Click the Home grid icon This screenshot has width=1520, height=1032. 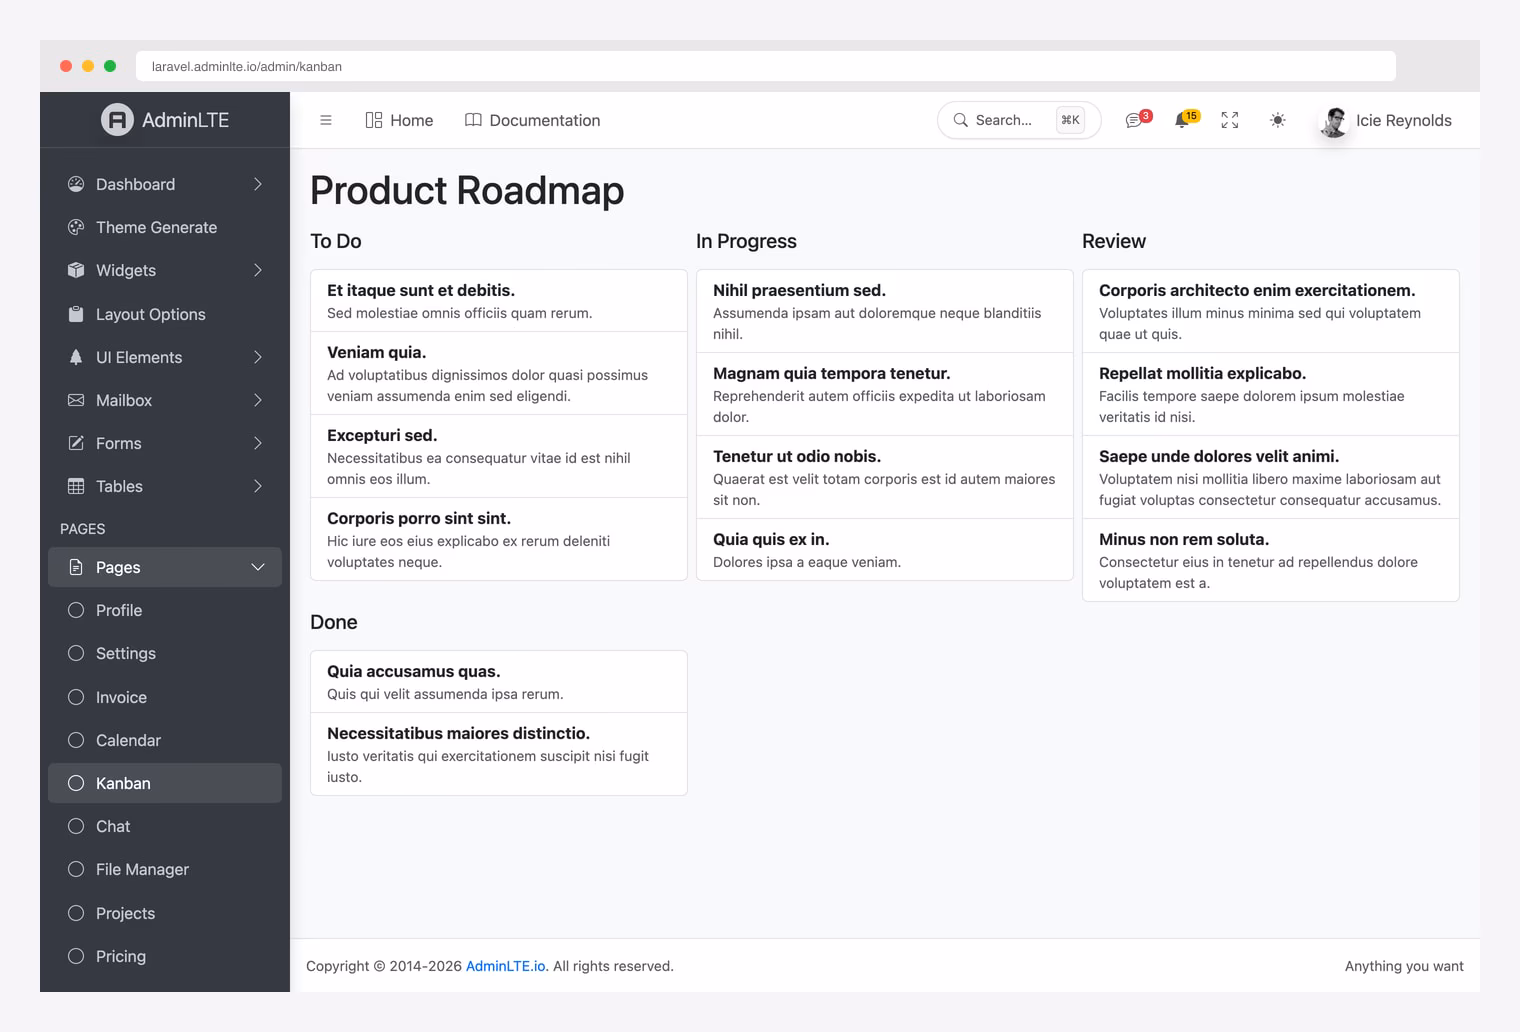point(374,120)
